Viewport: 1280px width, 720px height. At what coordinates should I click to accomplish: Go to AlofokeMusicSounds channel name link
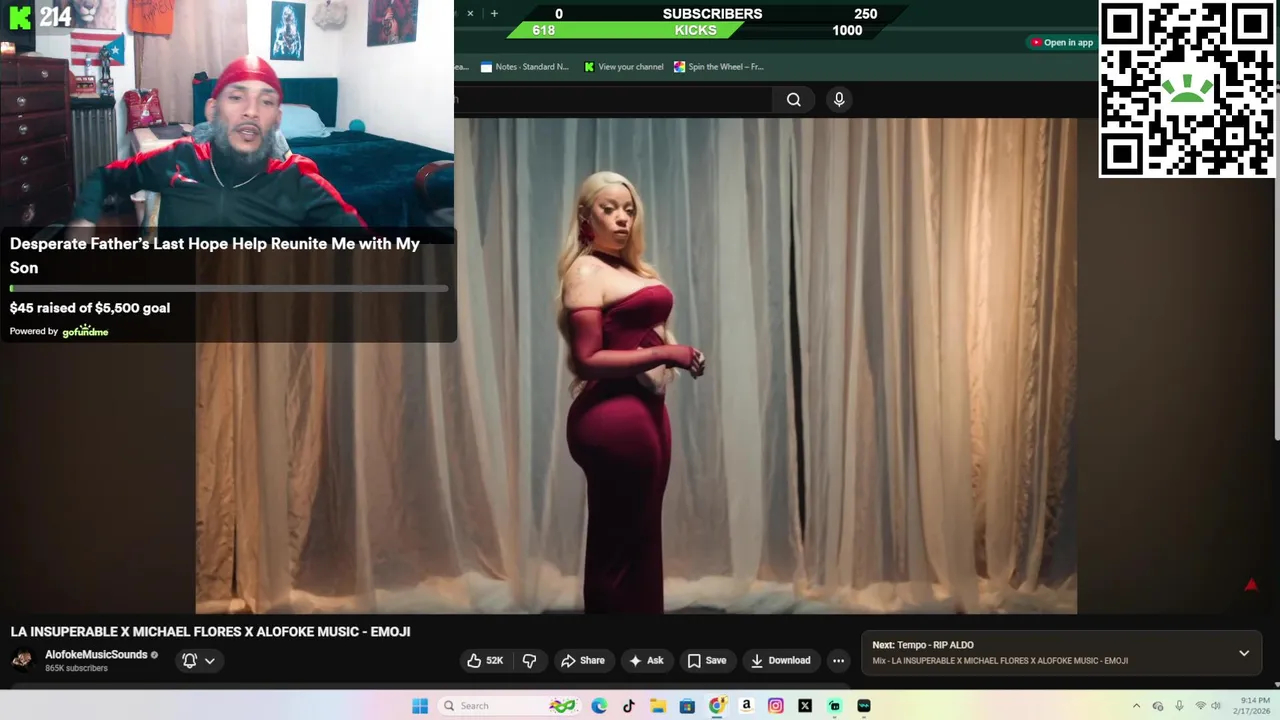(96, 655)
